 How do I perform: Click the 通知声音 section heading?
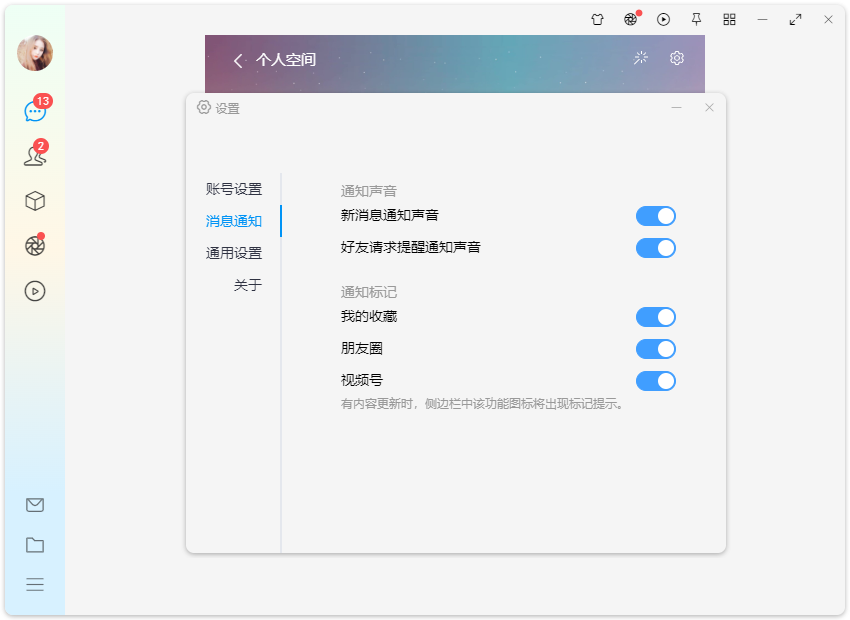click(369, 191)
